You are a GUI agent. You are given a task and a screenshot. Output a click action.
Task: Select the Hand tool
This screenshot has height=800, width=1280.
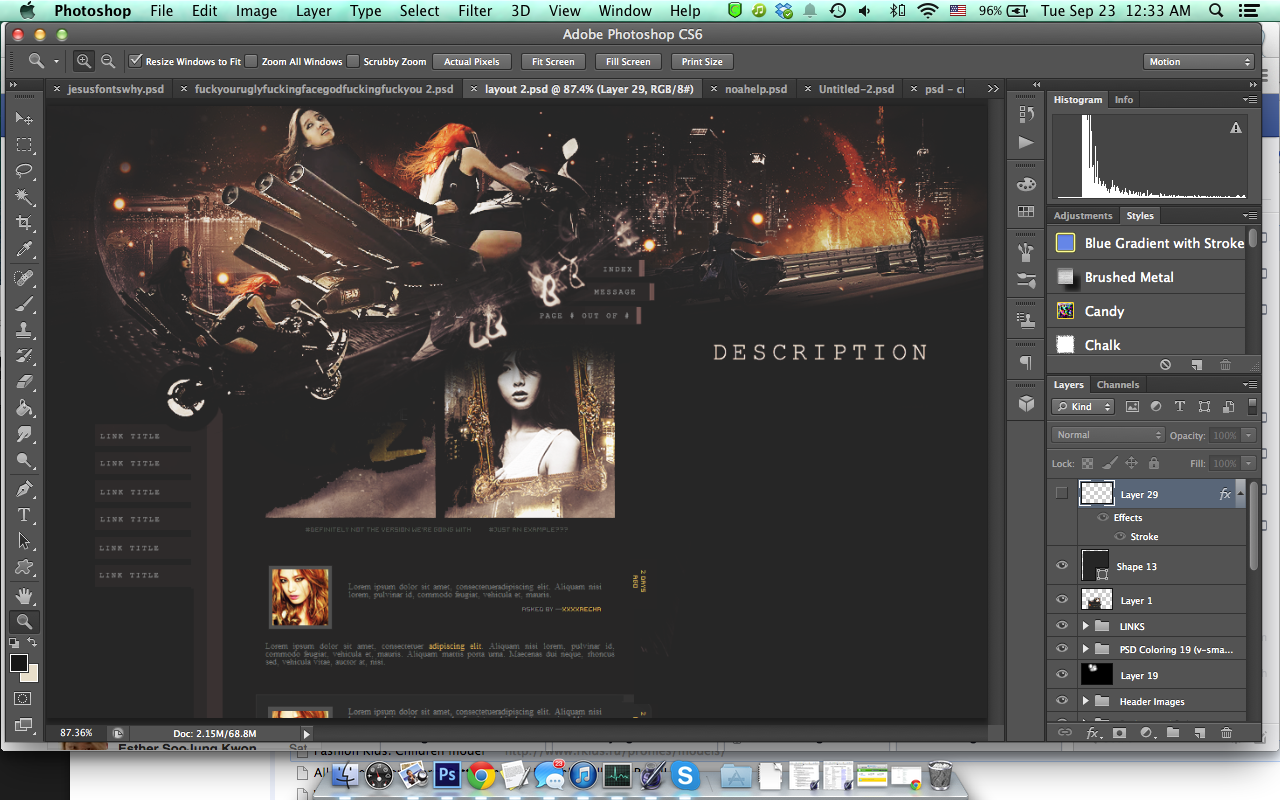[x=24, y=596]
